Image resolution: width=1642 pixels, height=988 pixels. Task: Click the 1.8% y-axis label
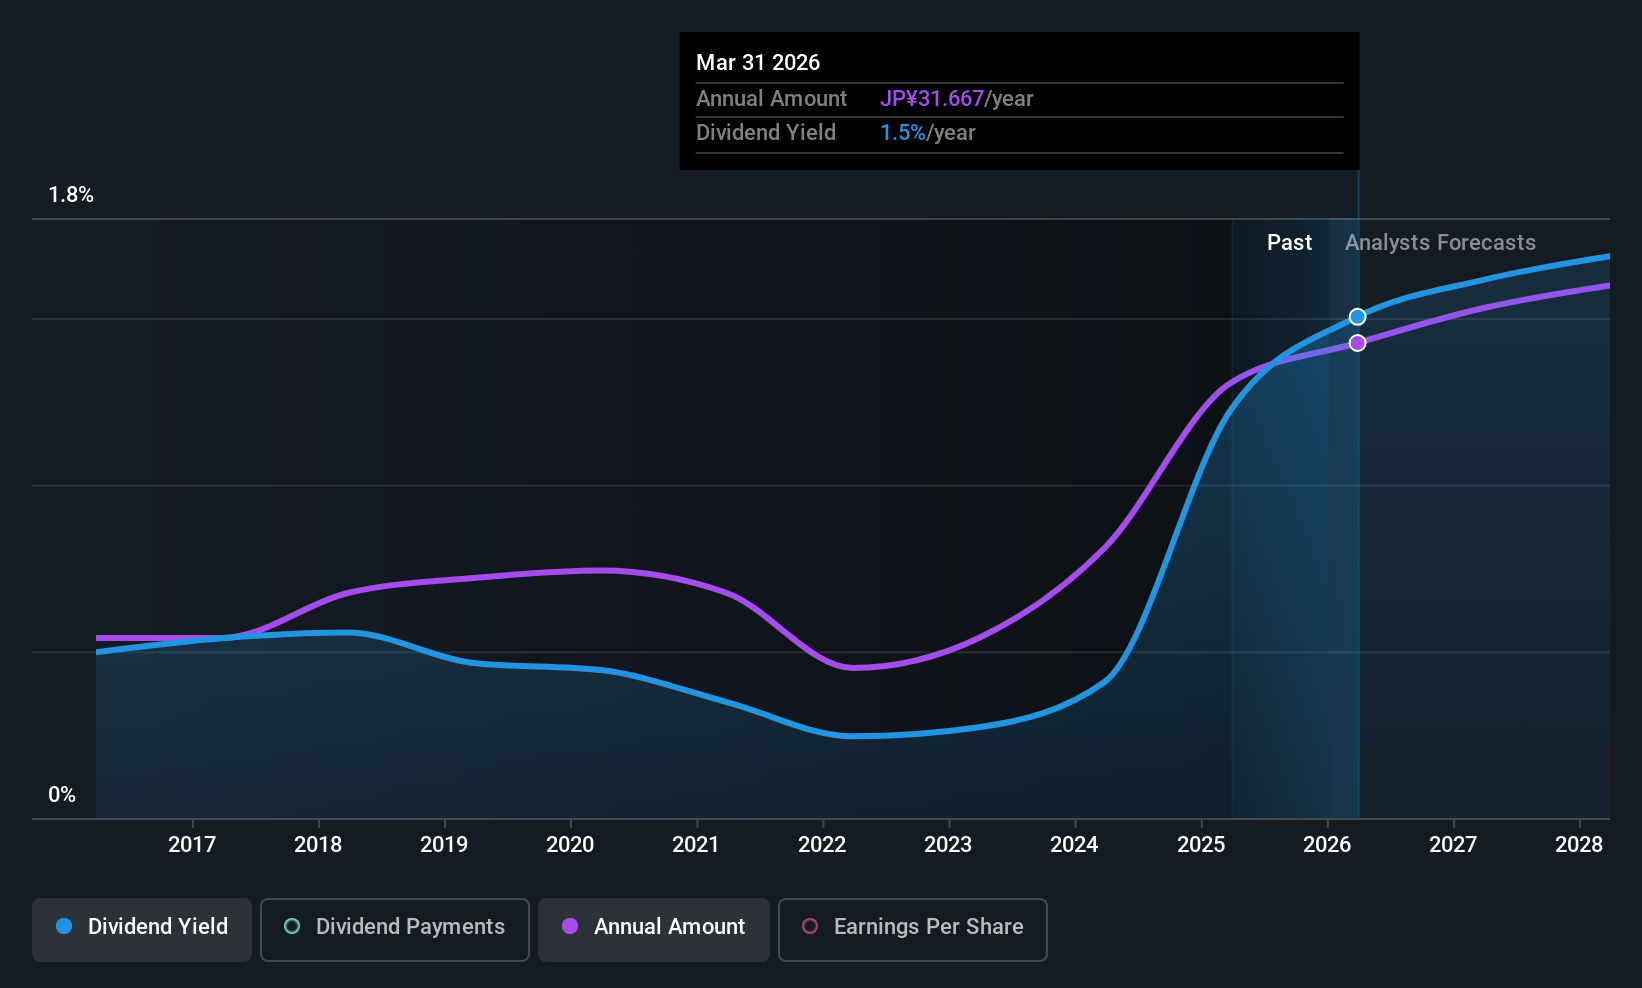click(x=71, y=195)
